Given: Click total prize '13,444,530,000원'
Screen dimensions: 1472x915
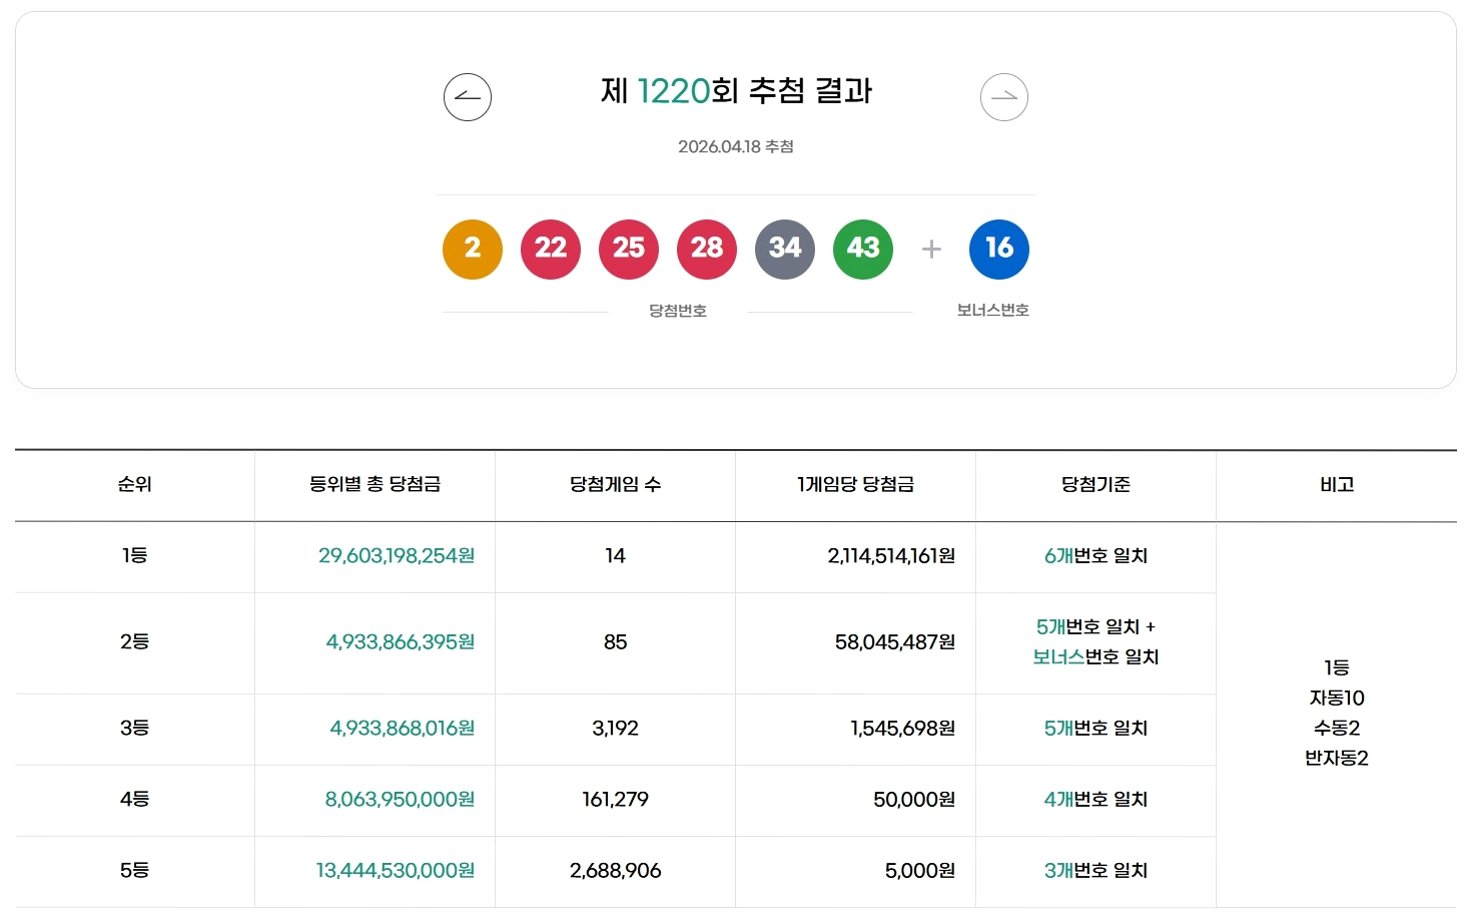Looking at the screenshot, I should [x=396, y=871].
